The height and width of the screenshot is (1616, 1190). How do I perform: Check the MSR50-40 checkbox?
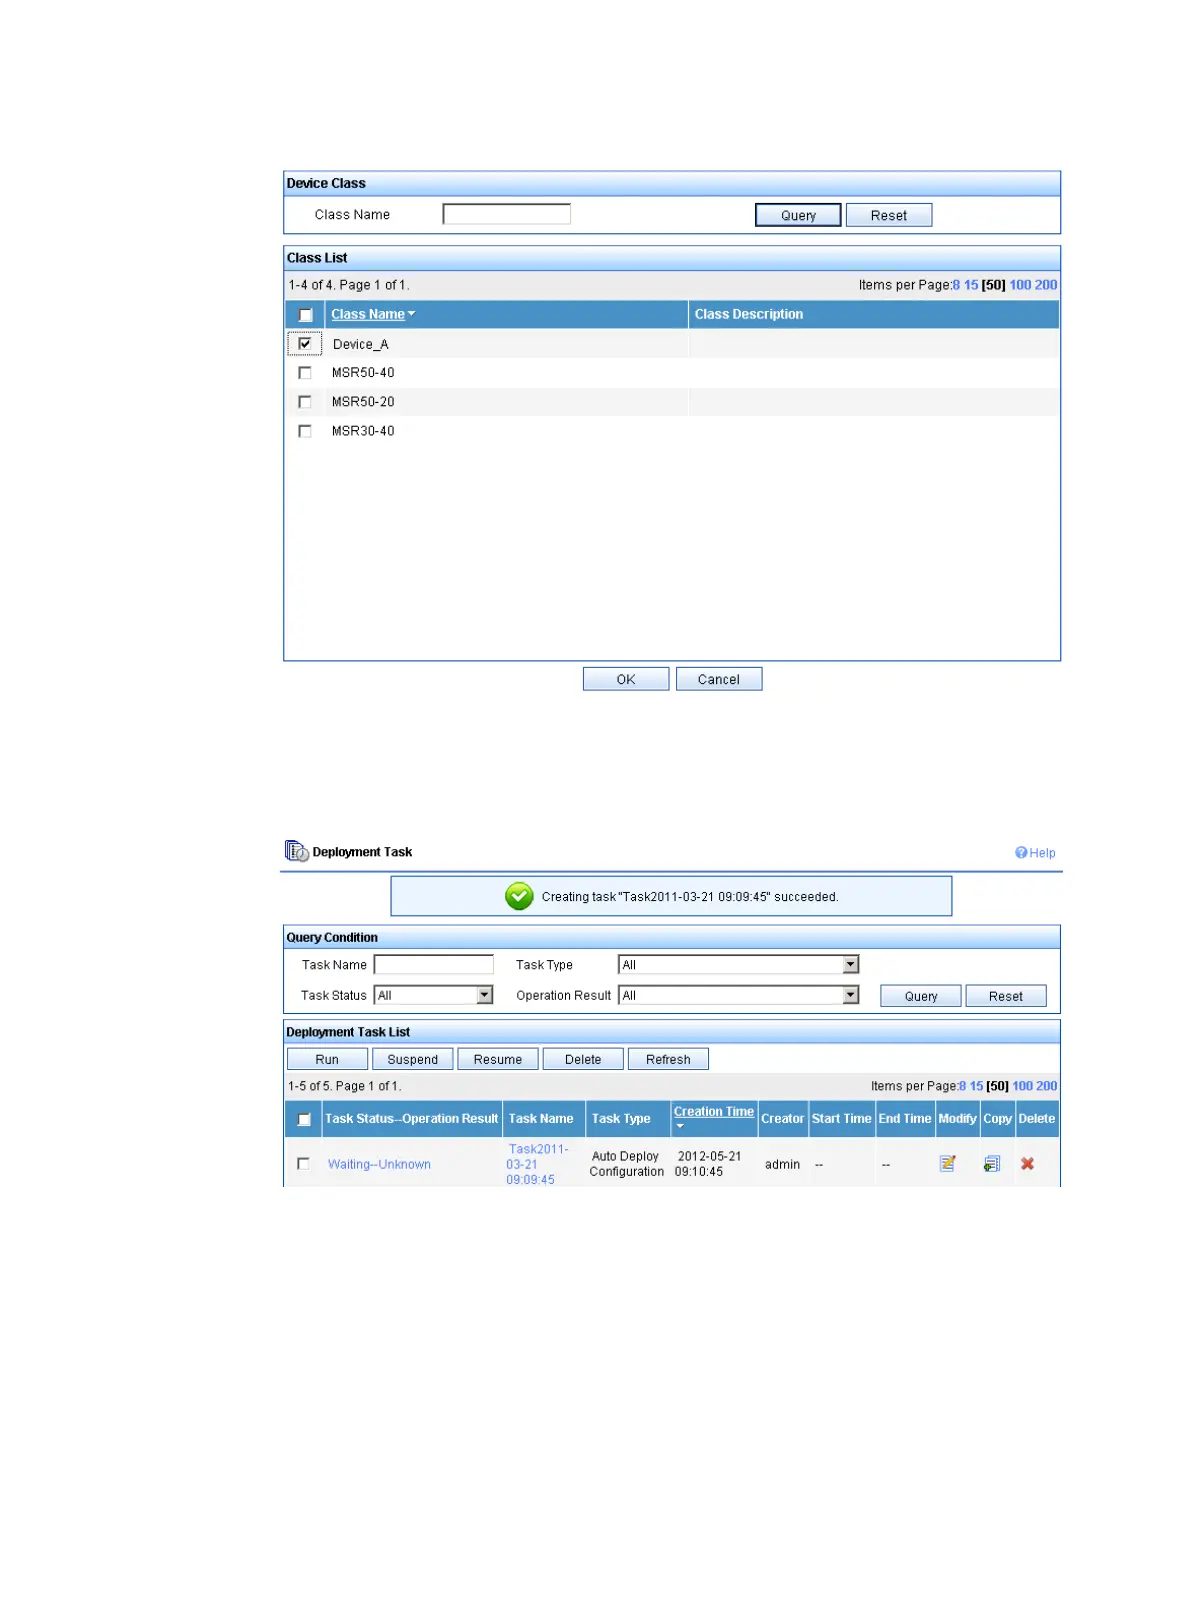point(305,372)
